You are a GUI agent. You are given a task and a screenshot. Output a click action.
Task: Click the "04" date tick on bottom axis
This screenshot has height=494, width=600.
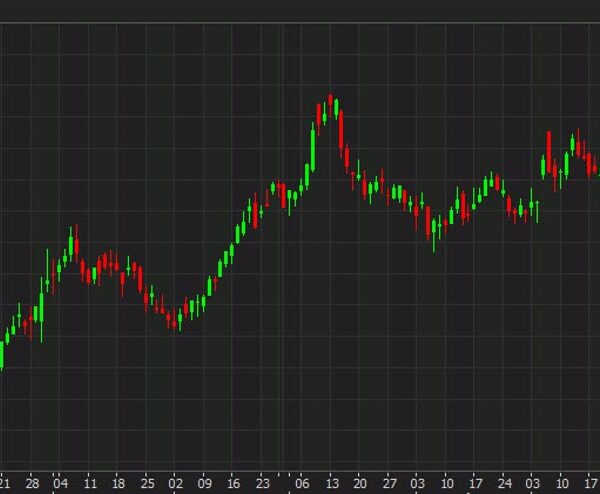61,479
